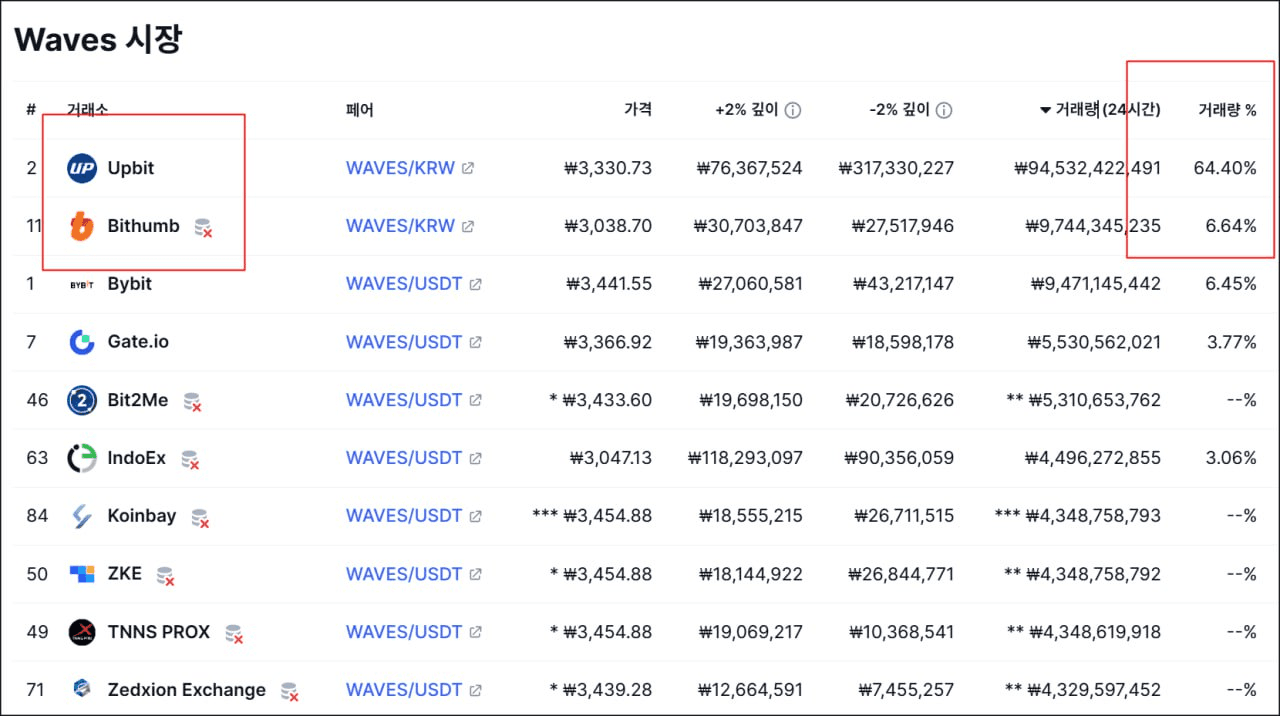Click the Bithumb exchange logo
This screenshot has height=716, width=1280.
82,226
